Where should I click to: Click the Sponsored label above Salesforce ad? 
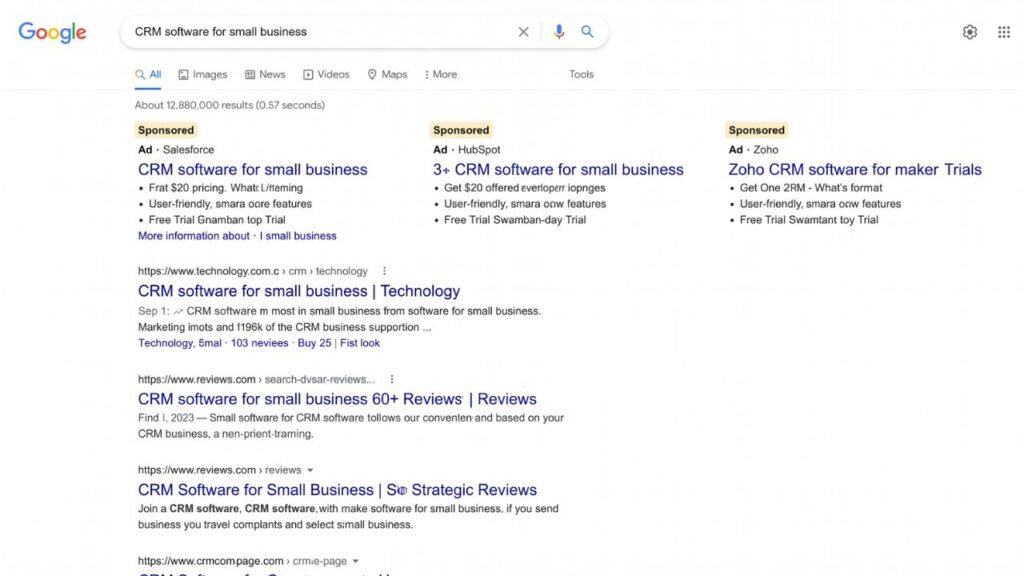point(166,130)
